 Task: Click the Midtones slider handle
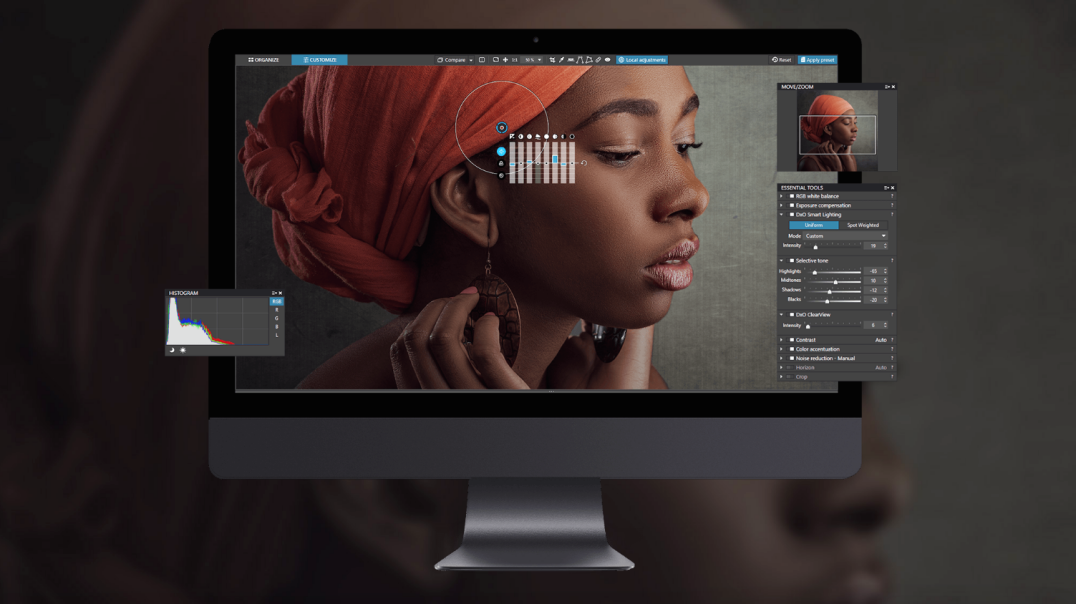pos(835,281)
